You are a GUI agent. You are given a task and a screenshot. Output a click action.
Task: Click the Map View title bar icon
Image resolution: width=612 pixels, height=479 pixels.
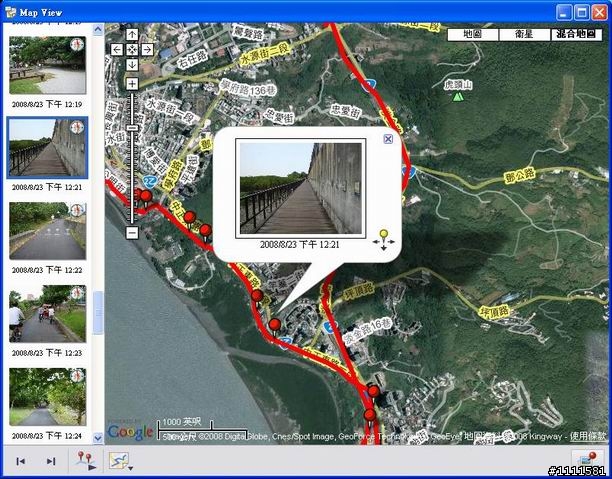click(11, 12)
